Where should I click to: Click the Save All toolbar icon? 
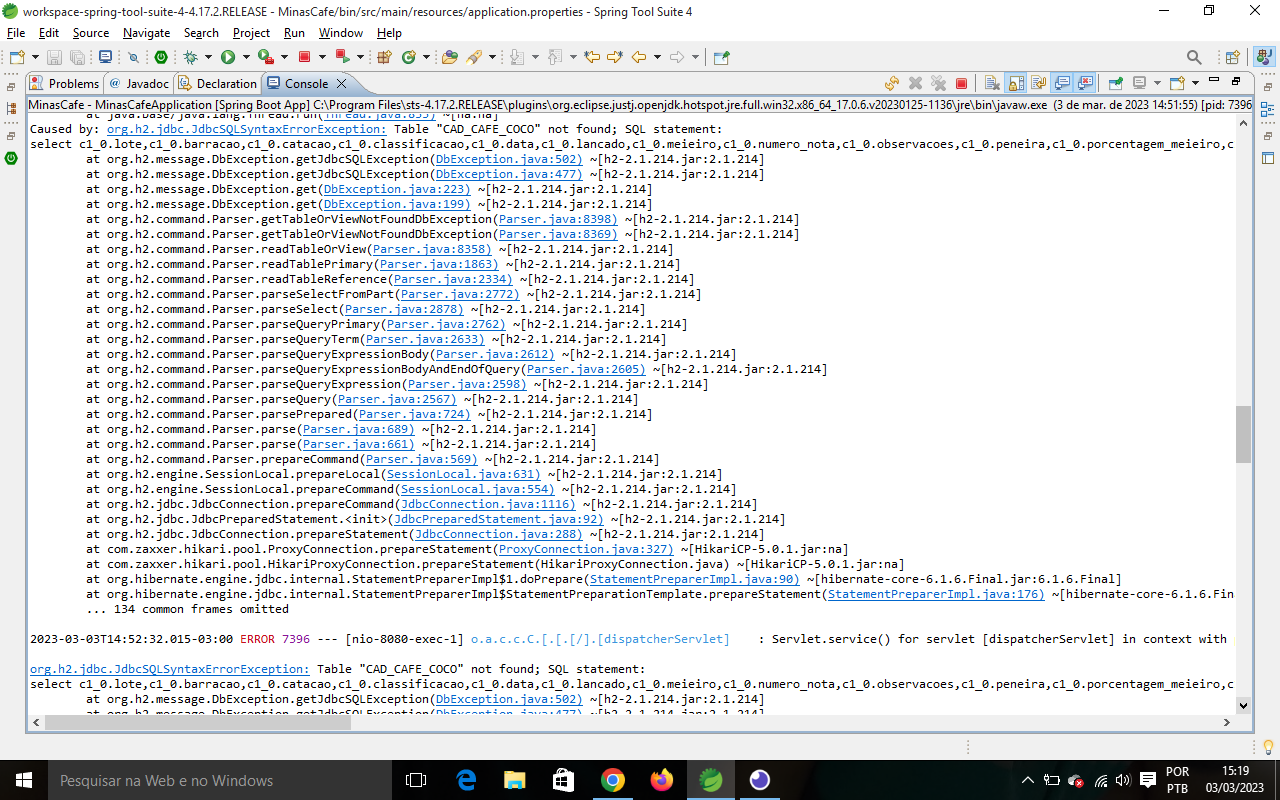77,57
